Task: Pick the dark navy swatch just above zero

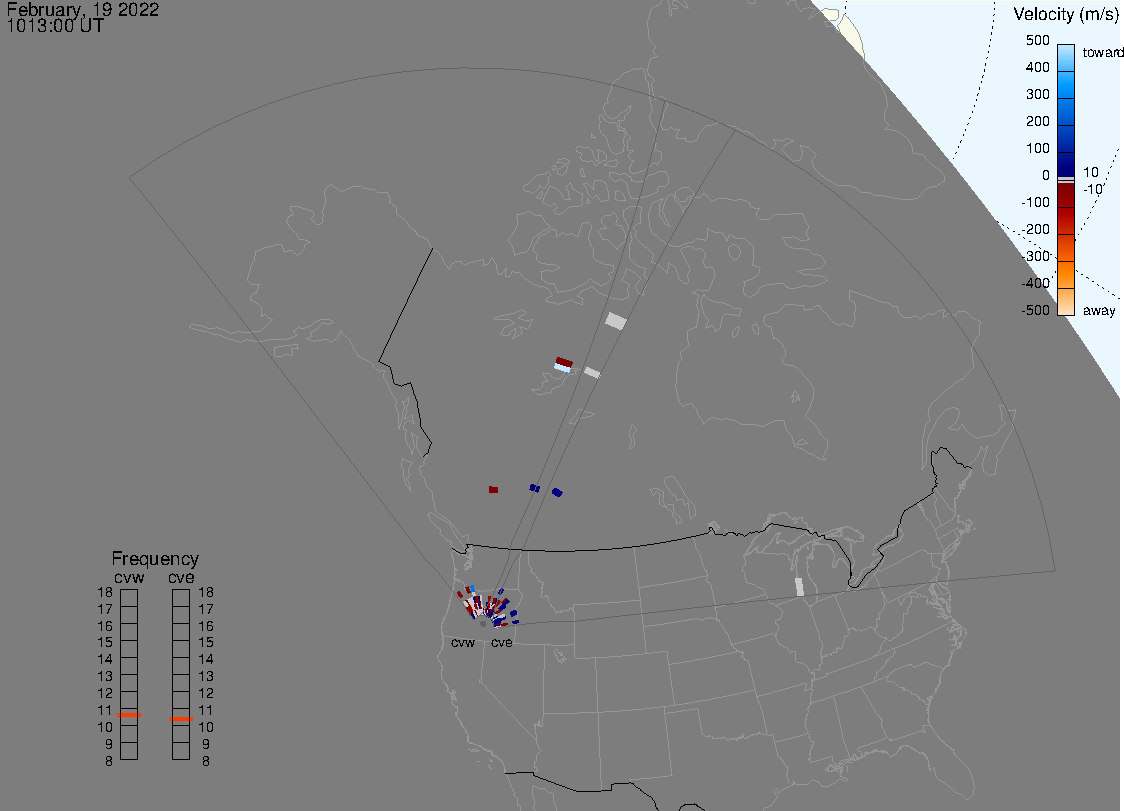Action: [1066, 164]
